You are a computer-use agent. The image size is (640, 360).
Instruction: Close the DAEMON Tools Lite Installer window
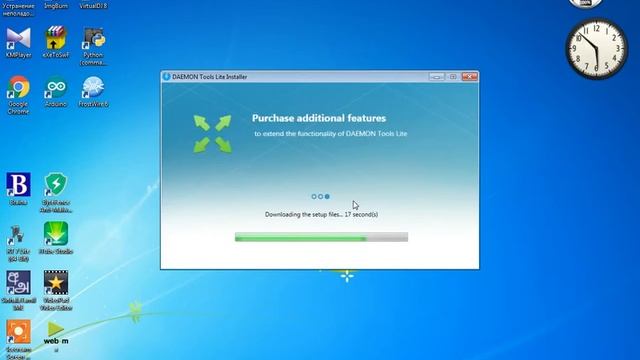coord(469,76)
